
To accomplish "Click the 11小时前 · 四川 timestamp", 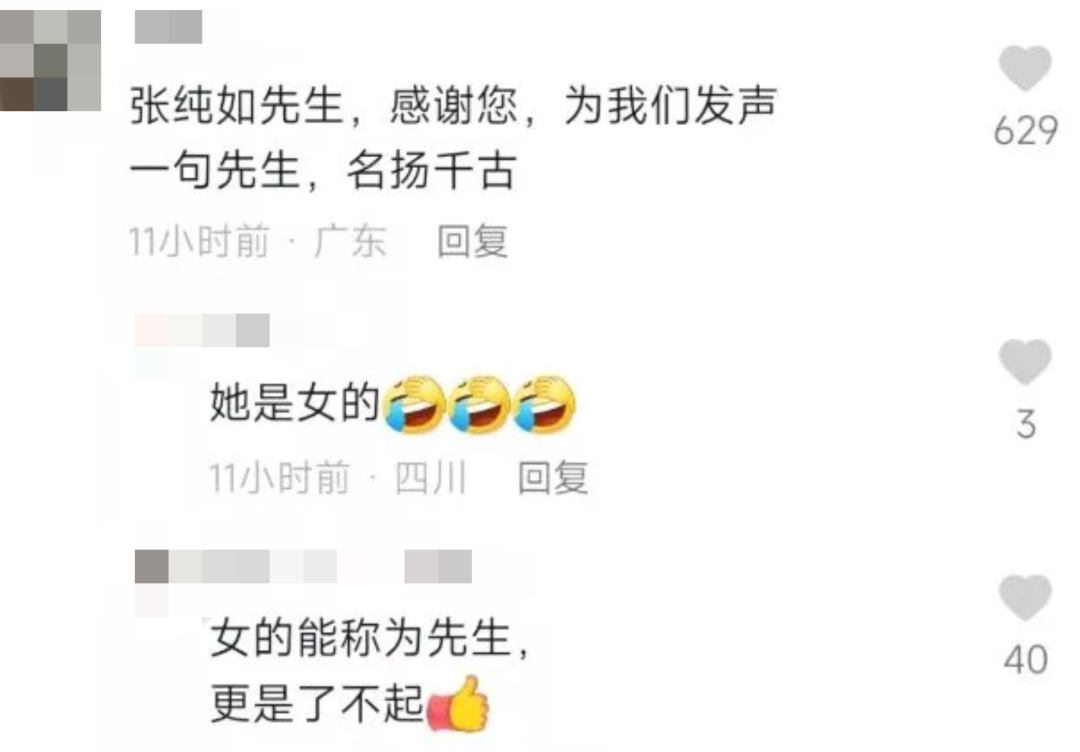I will (x=338, y=477).
